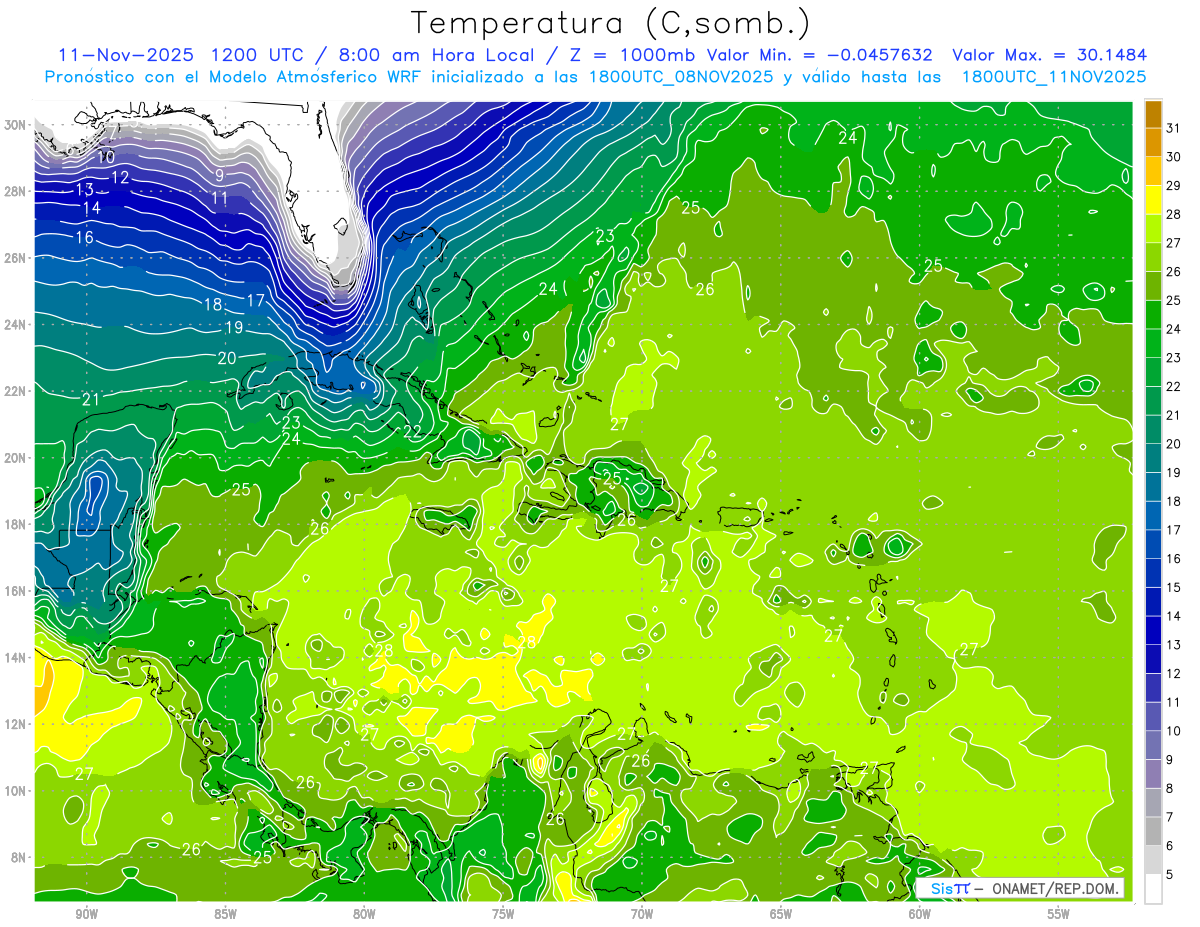1200x927 pixels.
Task: Click the "60W" longitude axis label
Action: click(x=920, y=914)
